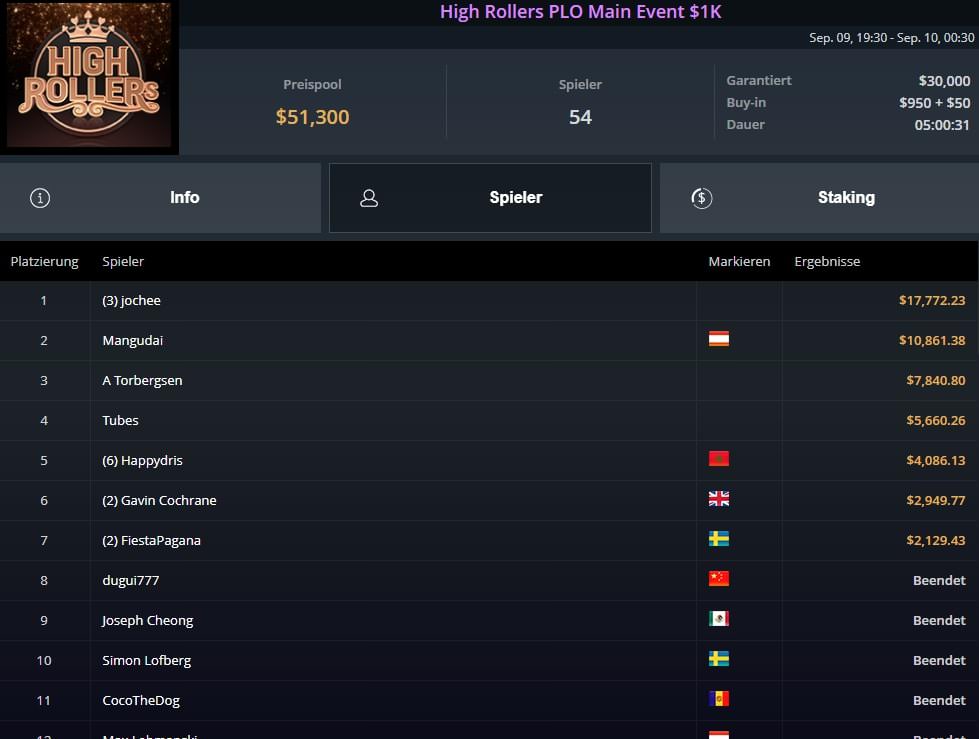Click the dollar staking icon
This screenshot has width=979, height=739.
click(702, 198)
